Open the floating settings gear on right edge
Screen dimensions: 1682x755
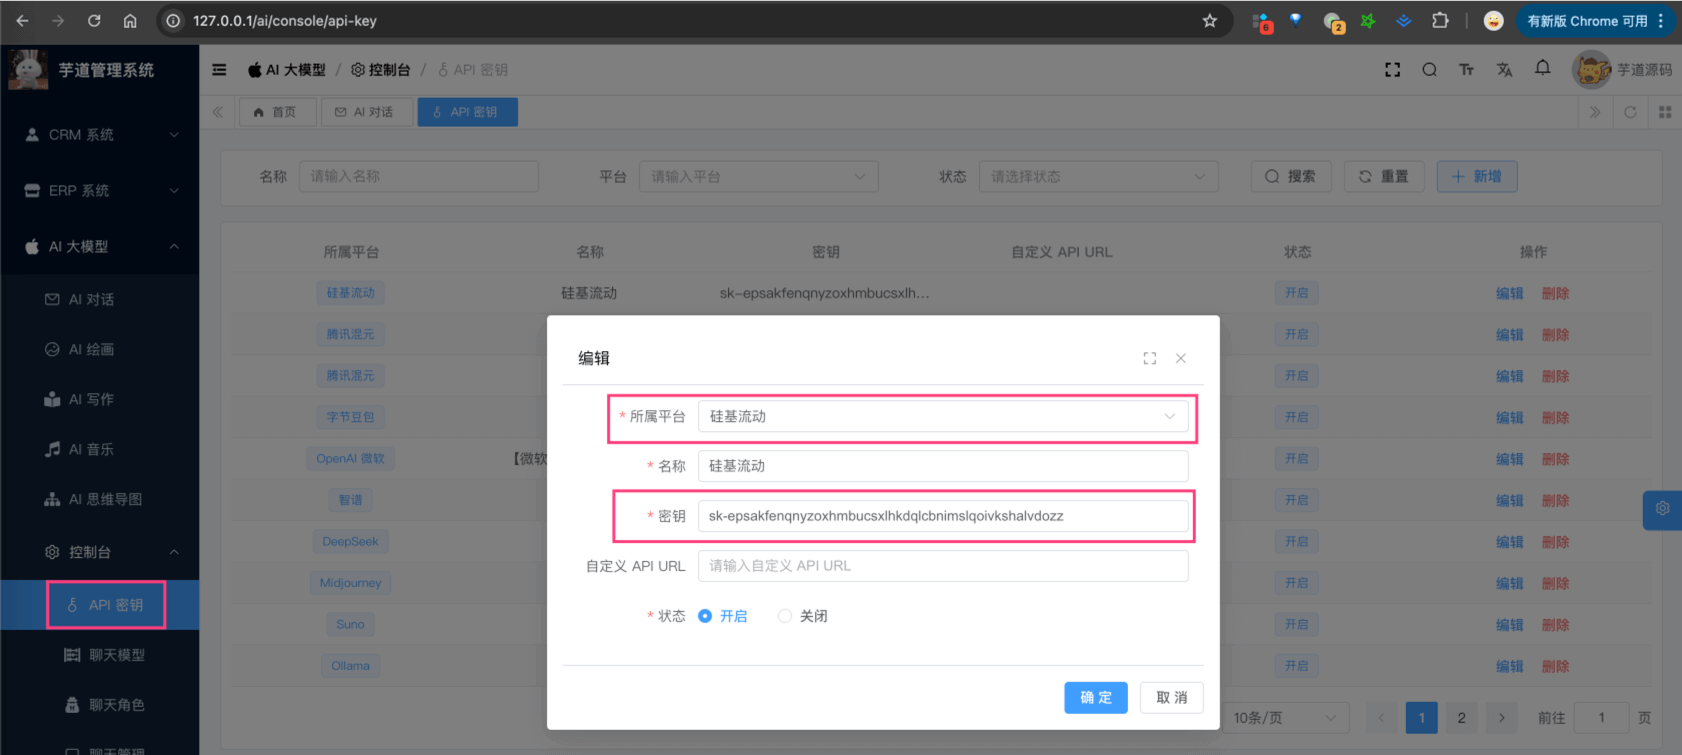pos(1662,509)
